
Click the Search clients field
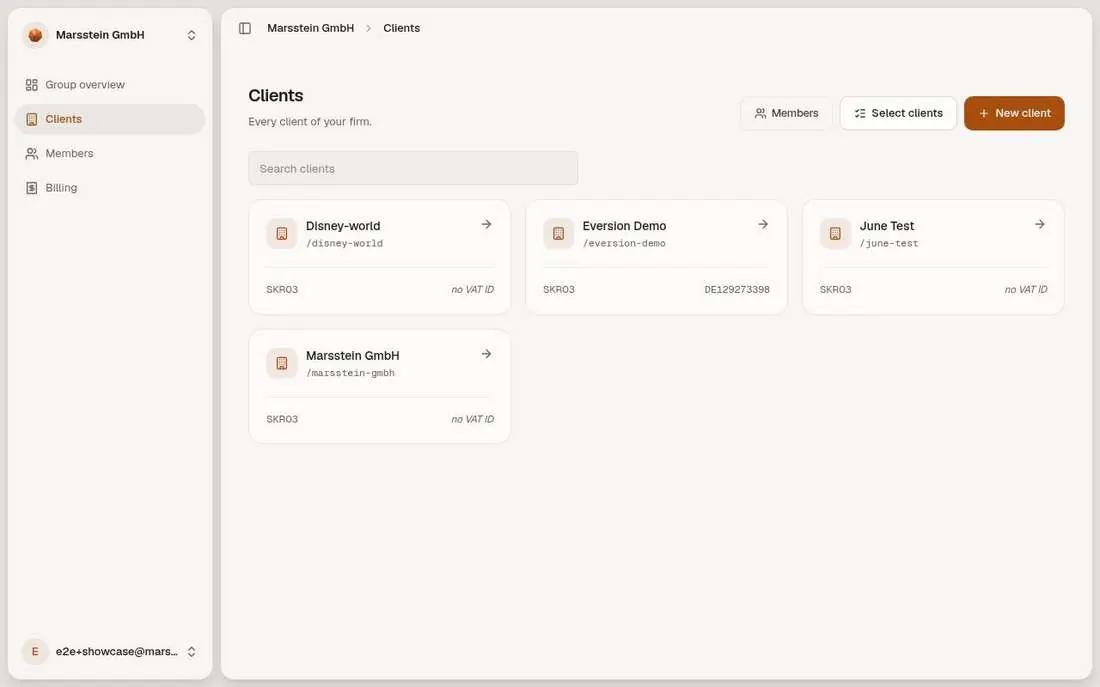(x=413, y=168)
